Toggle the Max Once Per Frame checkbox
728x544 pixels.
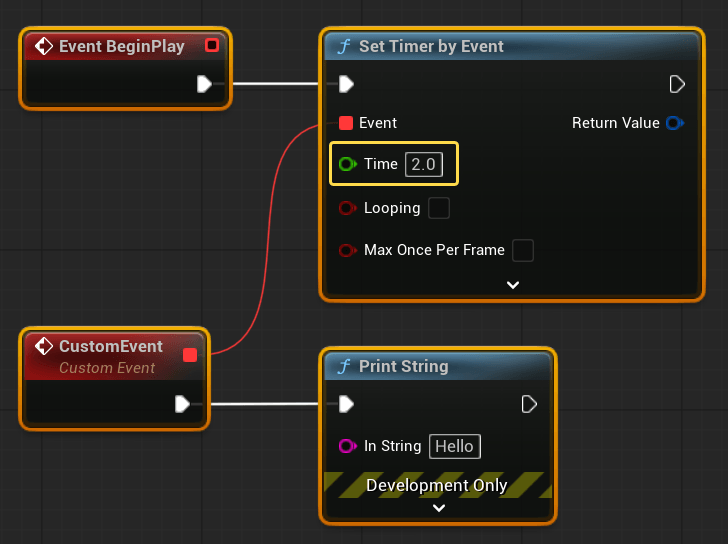(522, 250)
